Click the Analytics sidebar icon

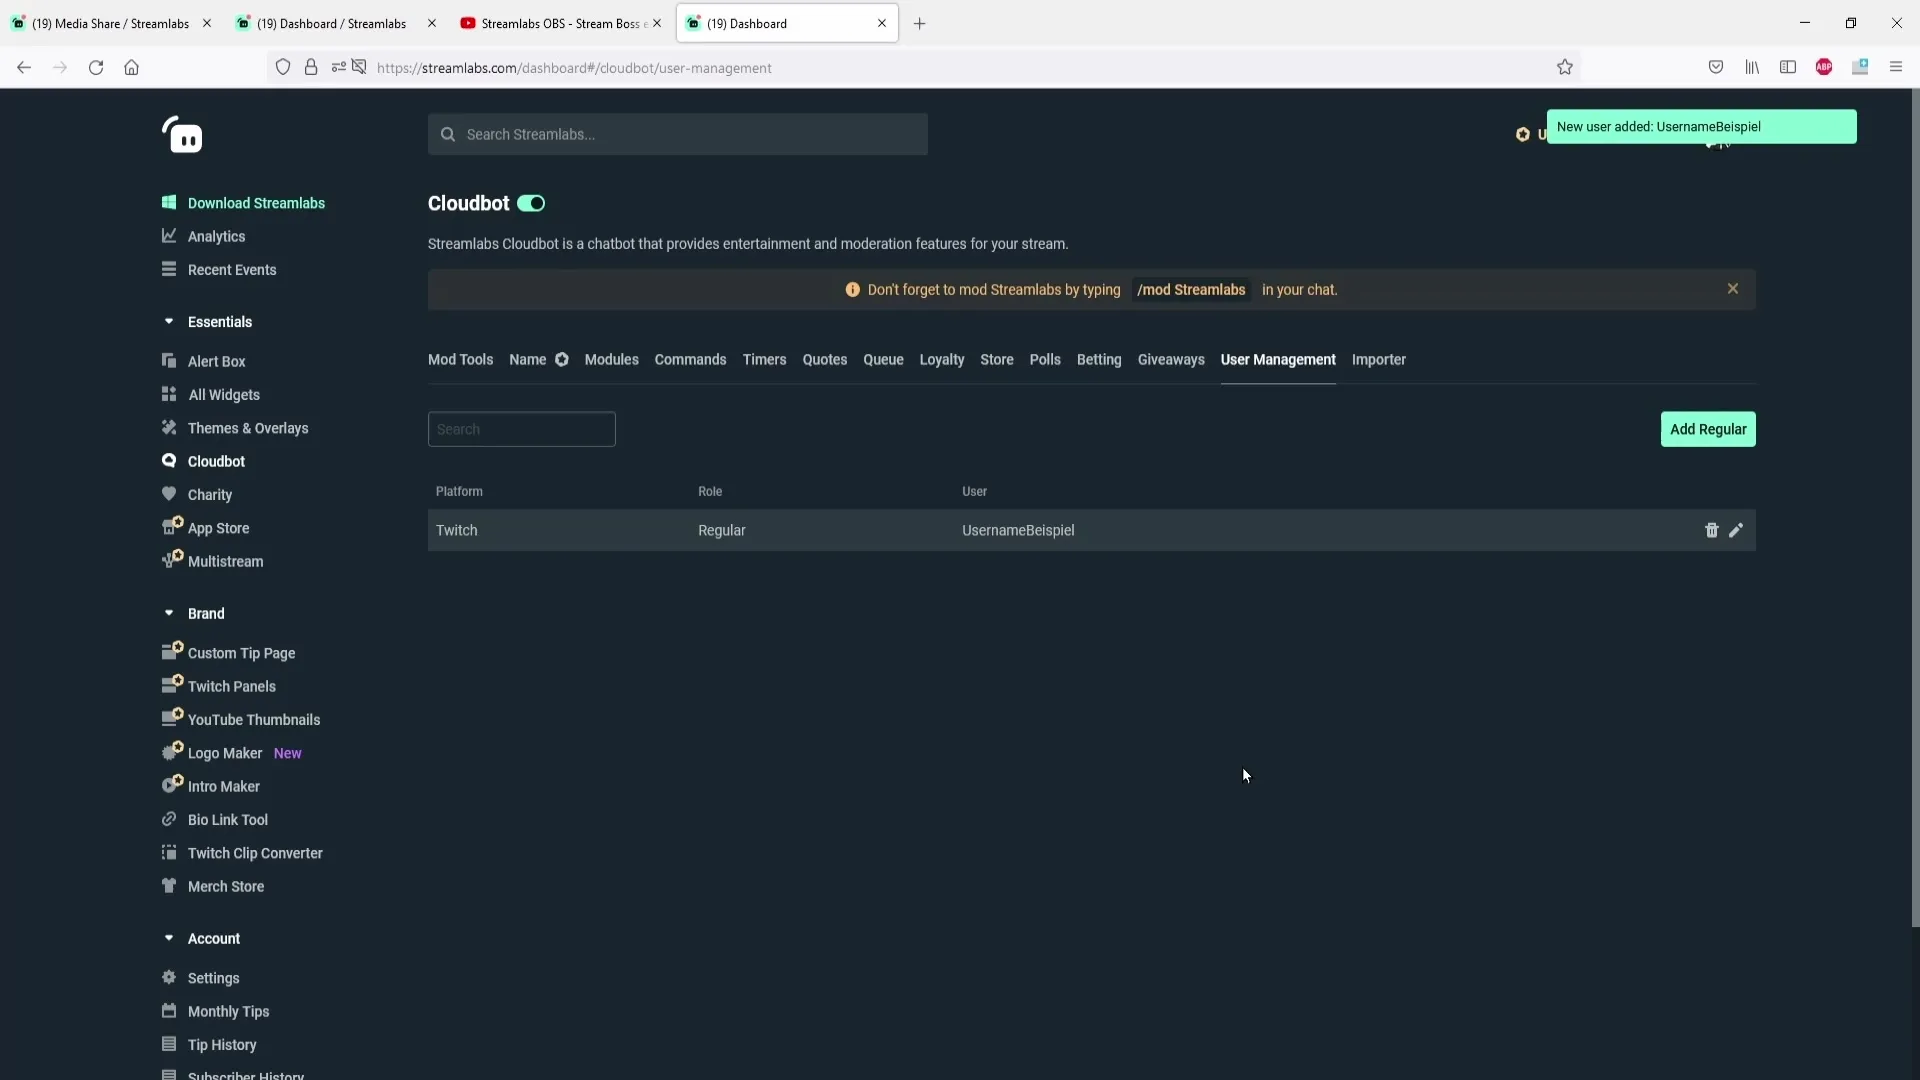(x=169, y=235)
